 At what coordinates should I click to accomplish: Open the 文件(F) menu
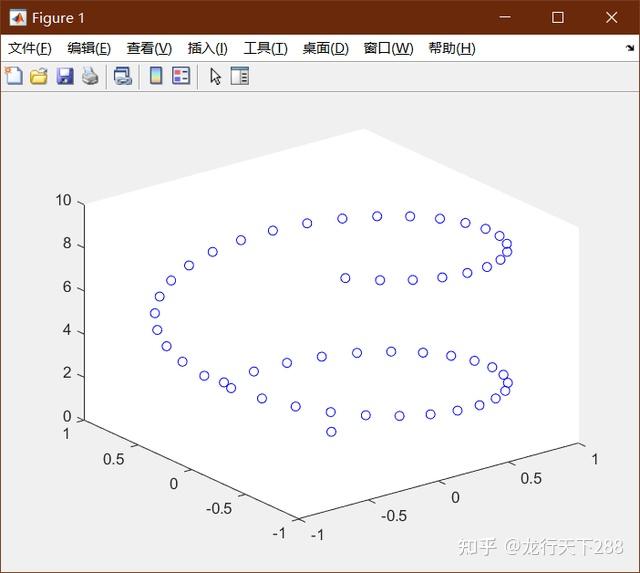(30, 48)
